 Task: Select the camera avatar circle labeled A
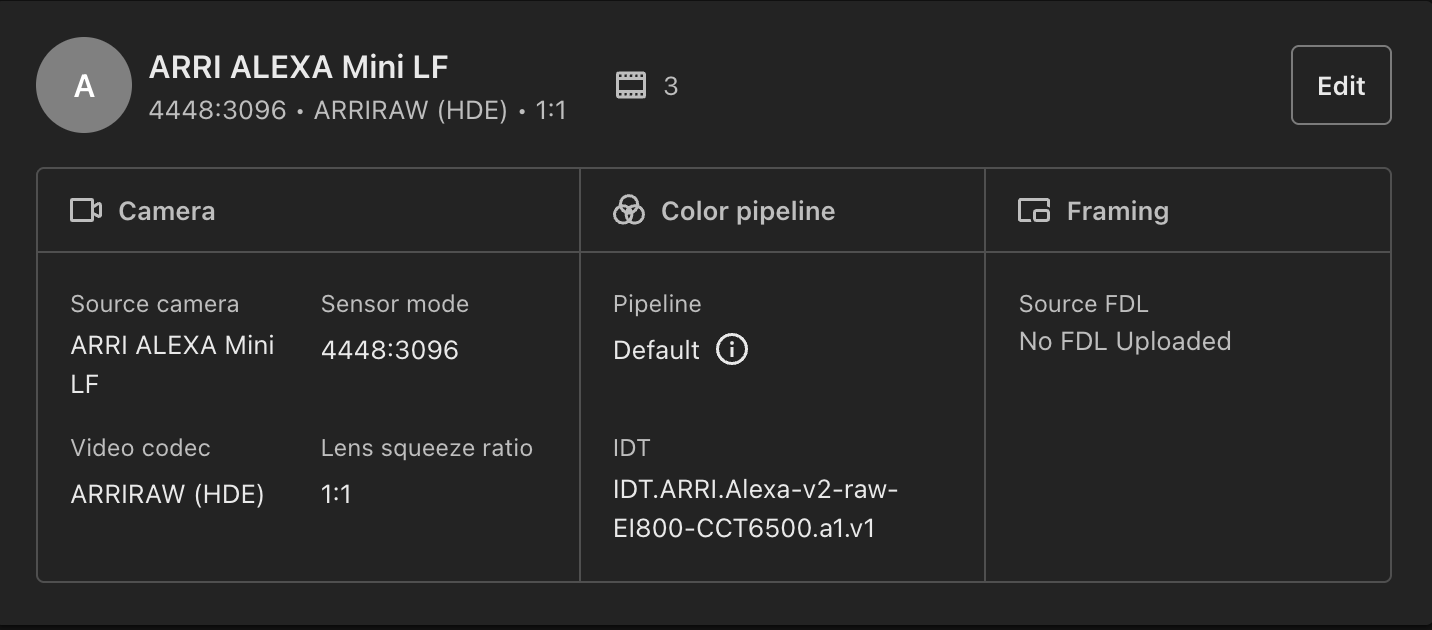click(84, 85)
